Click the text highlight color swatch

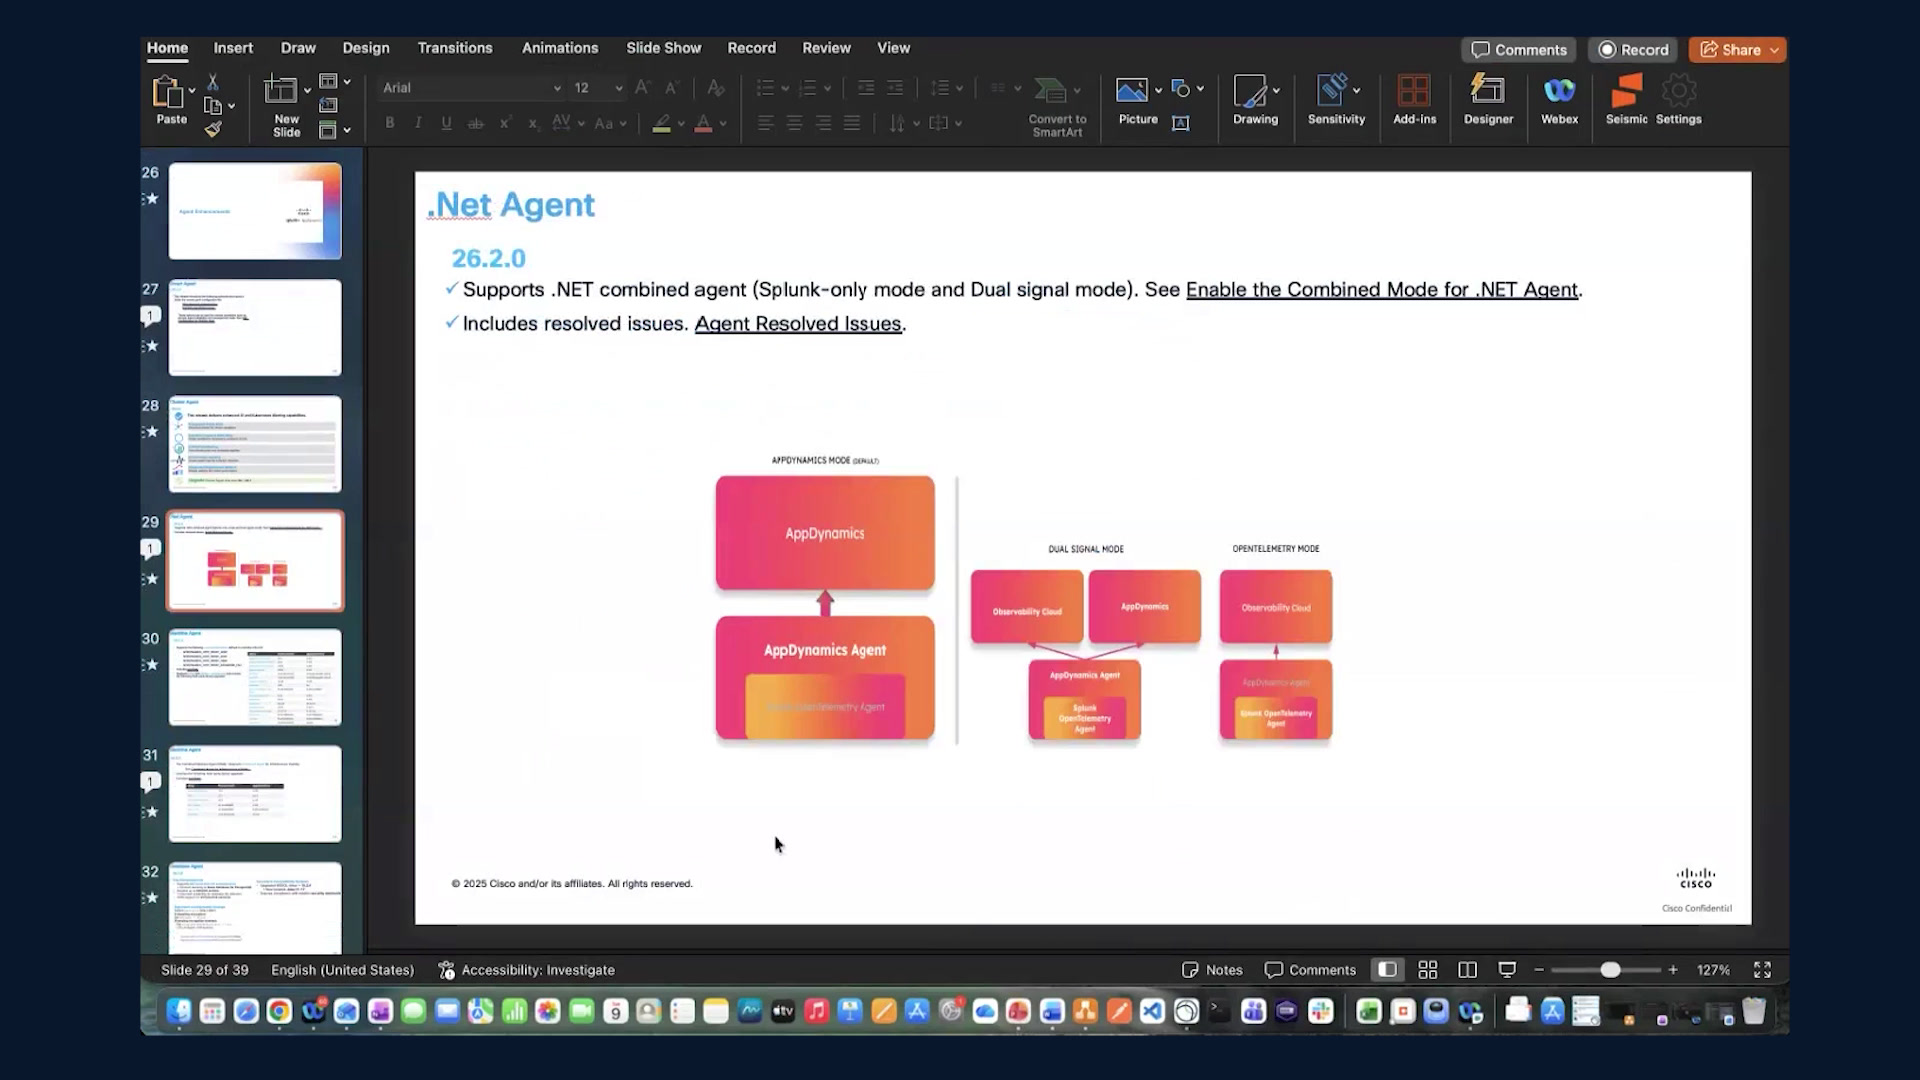pos(661,124)
